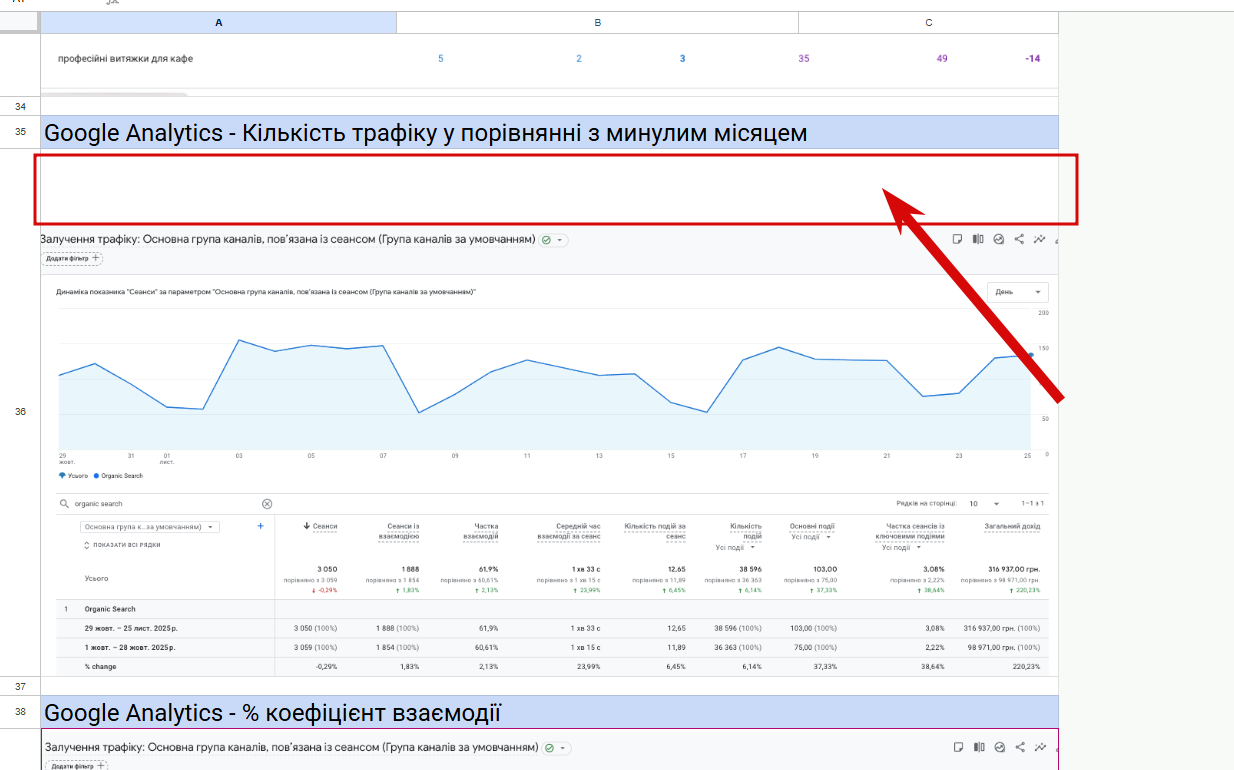Click the share icon in the first traffic report
The height and width of the screenshot is (770, 1234).
[x=1019, y=239]
